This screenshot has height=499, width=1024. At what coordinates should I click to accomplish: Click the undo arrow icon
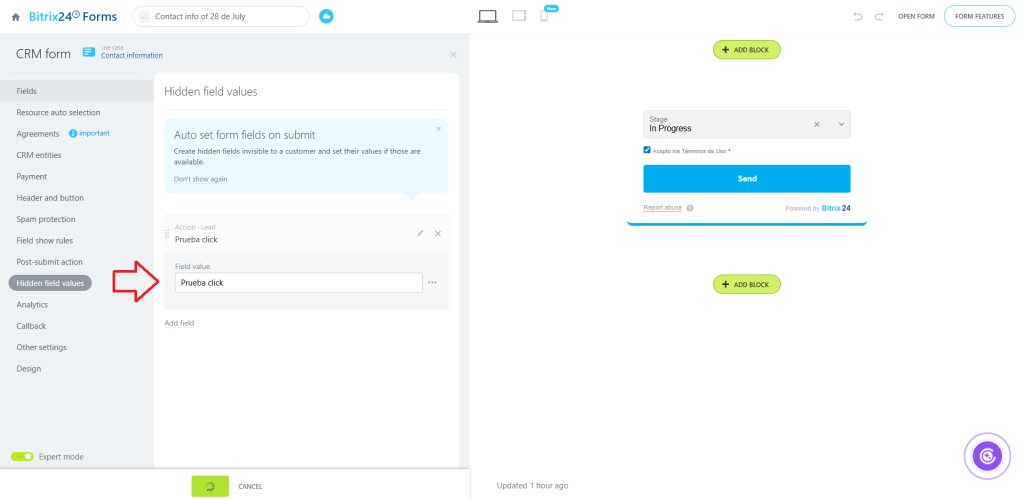point(857,17)
